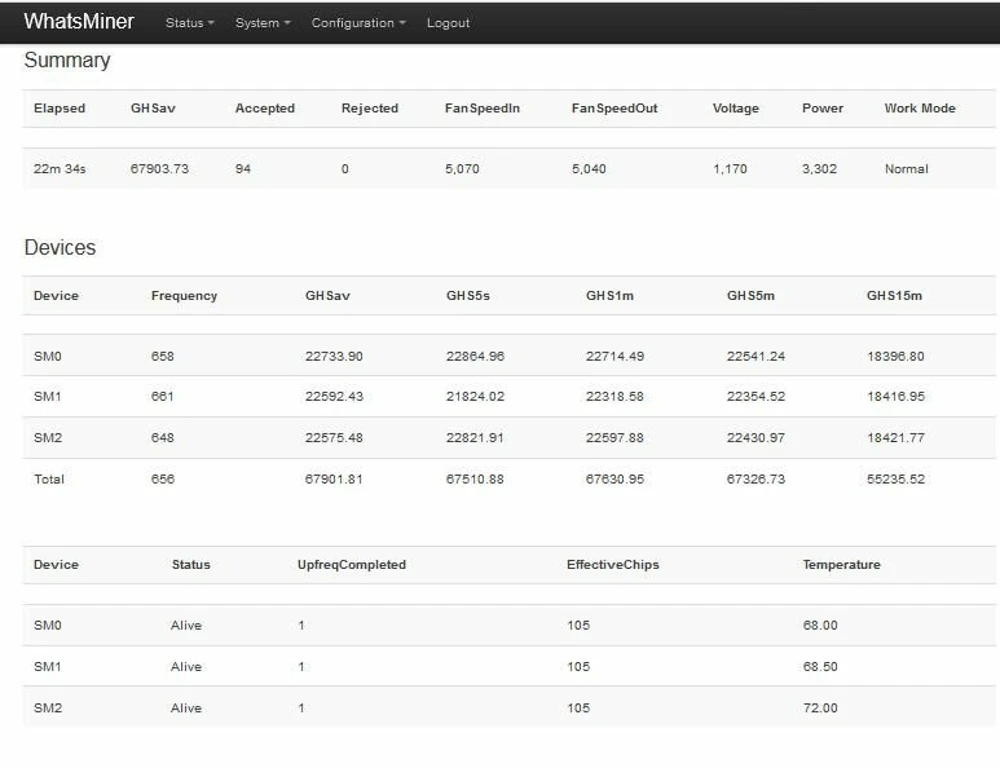Image resolution: width=1000 pixels, height=768 pixels.
Task: Open the Configuration dropdown menu
Action: (358, 23)
